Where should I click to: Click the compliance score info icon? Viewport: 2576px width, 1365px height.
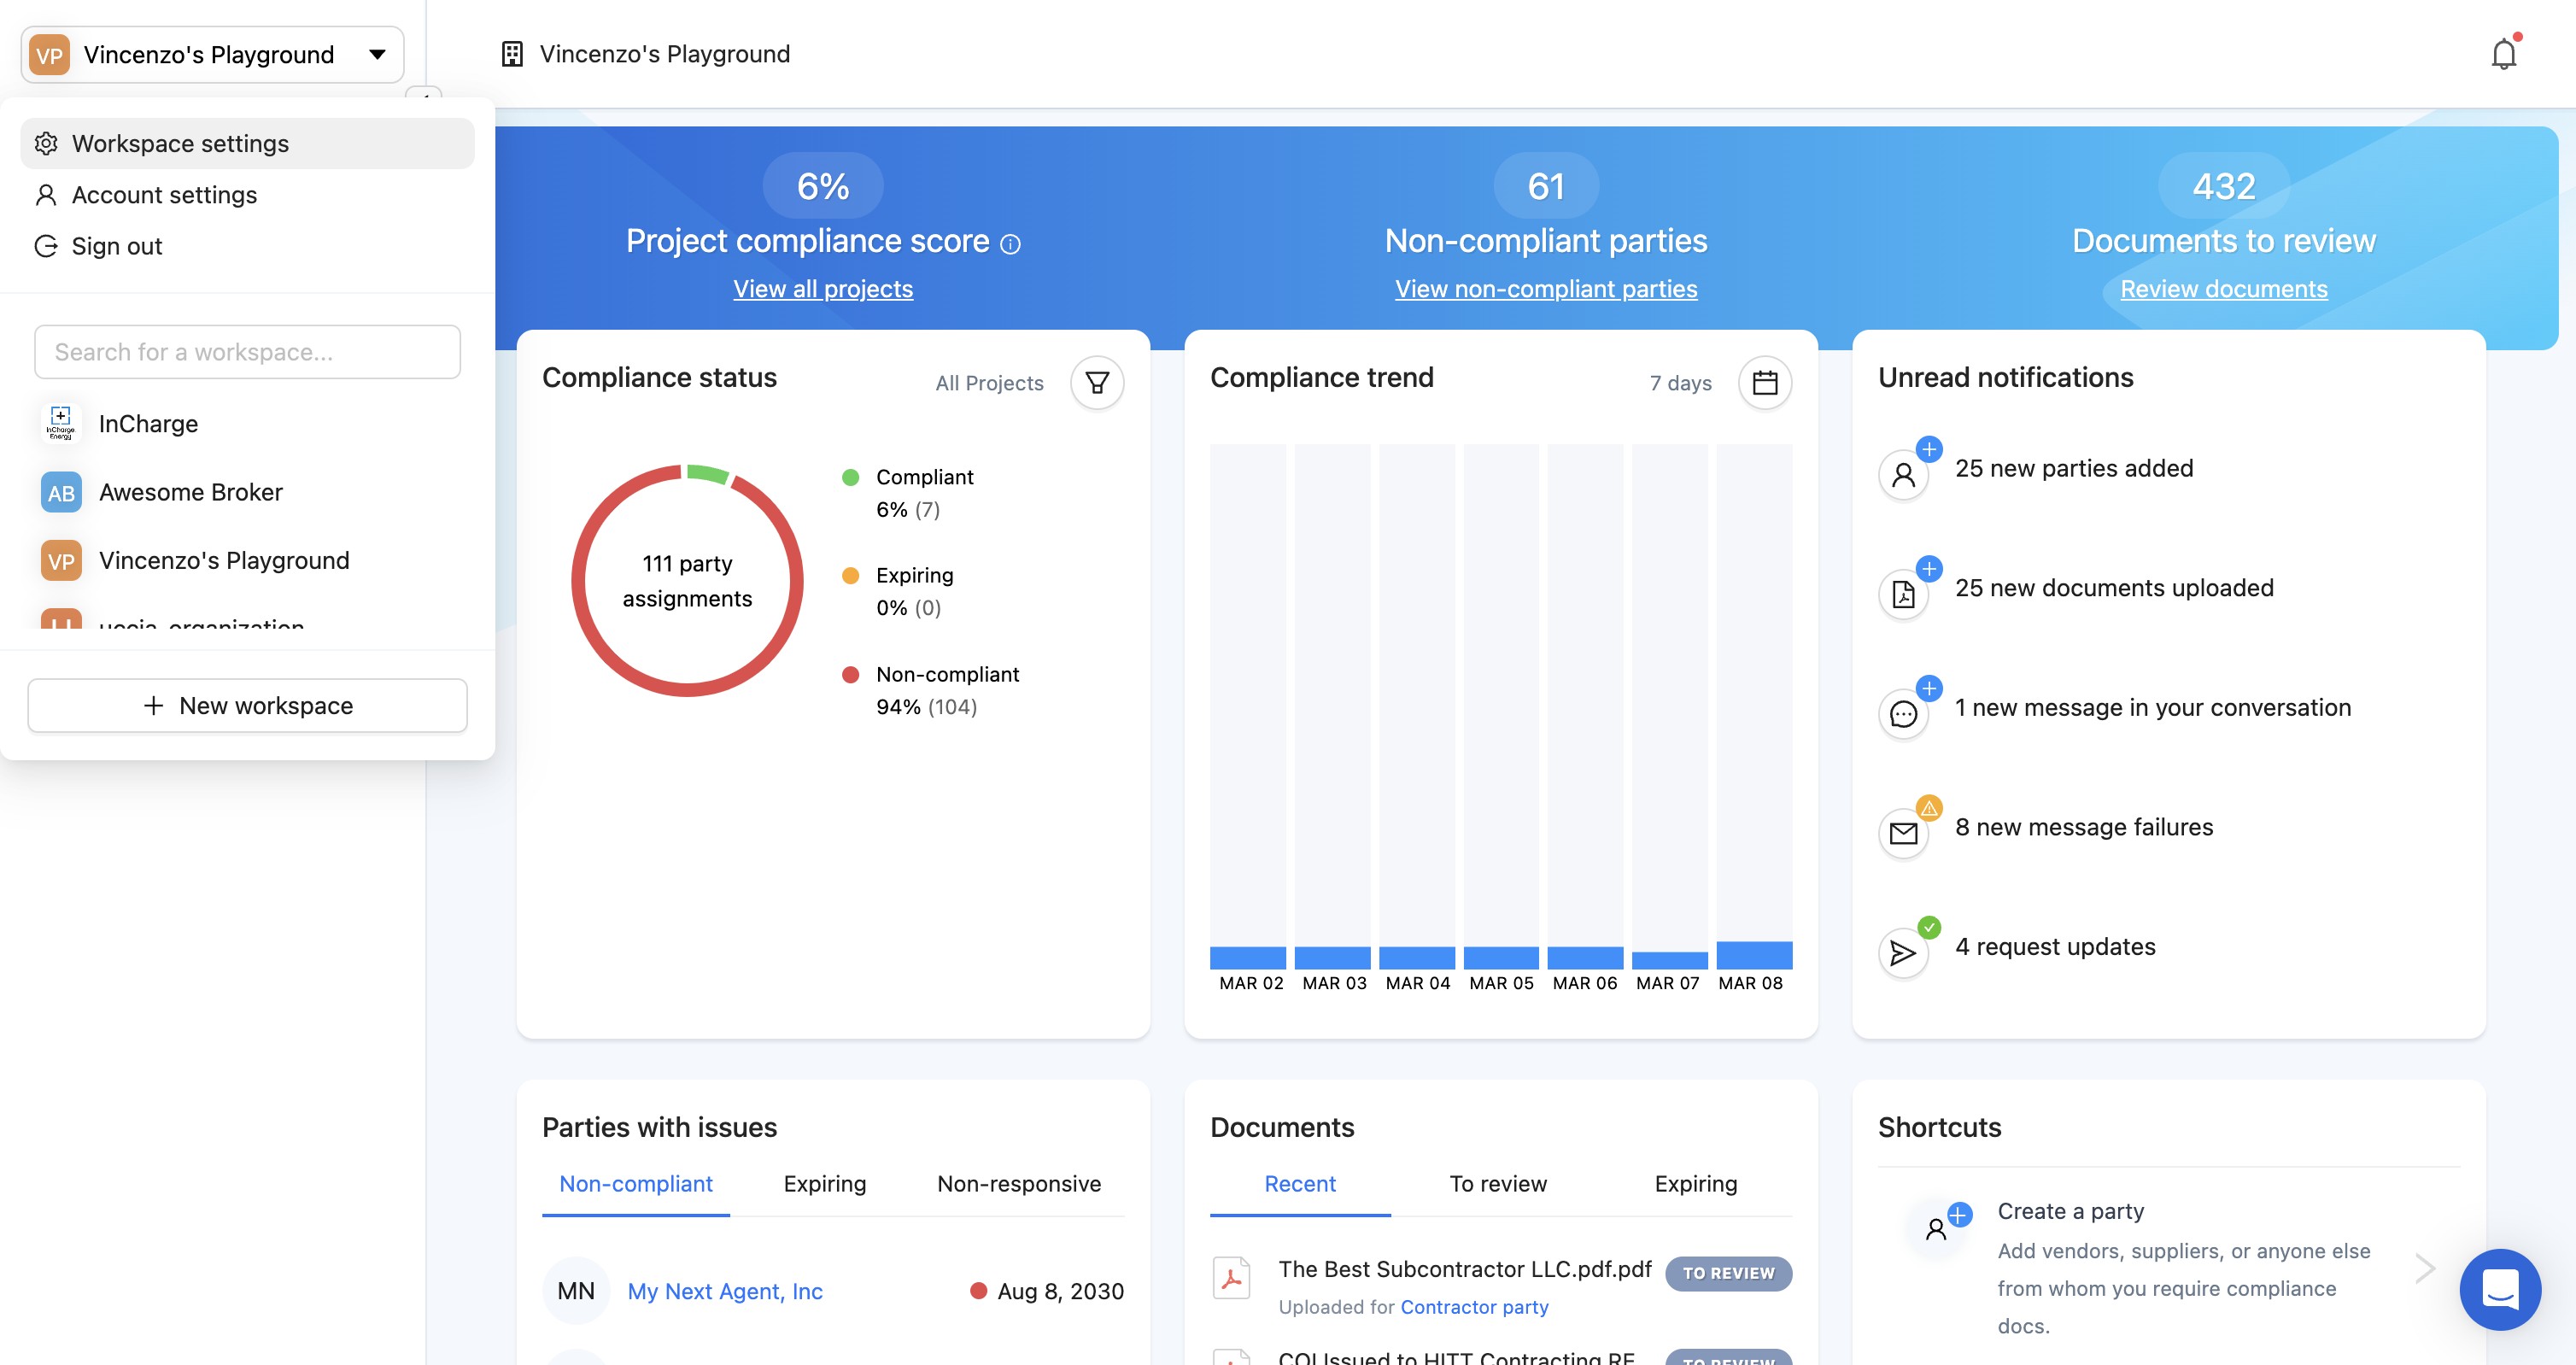[1011, 244]
